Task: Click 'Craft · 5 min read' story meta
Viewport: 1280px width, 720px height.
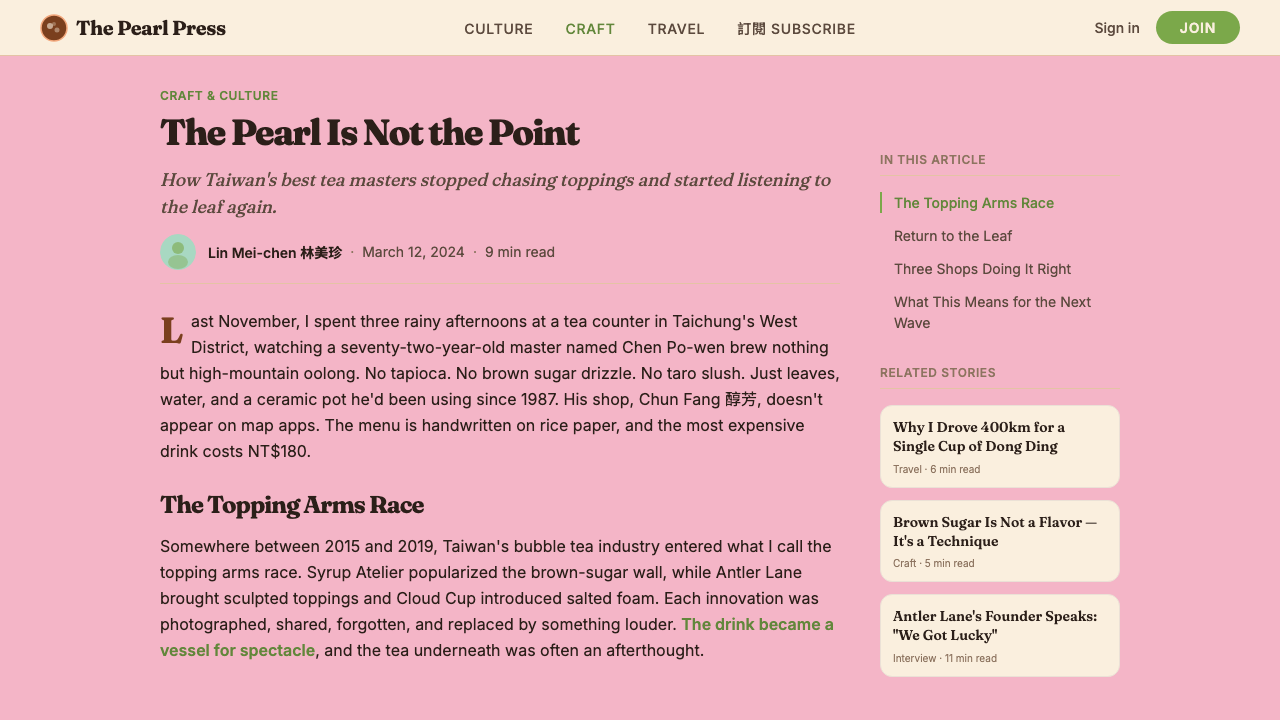Action: coord(934,563)
